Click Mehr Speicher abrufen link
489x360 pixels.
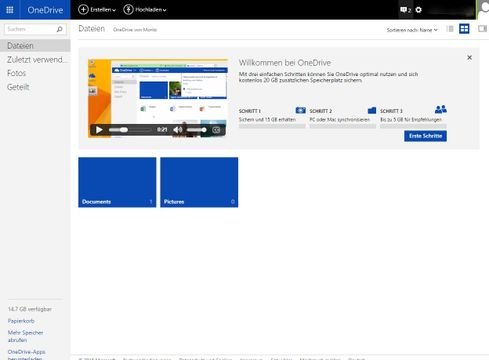click(x=25, y=336)
